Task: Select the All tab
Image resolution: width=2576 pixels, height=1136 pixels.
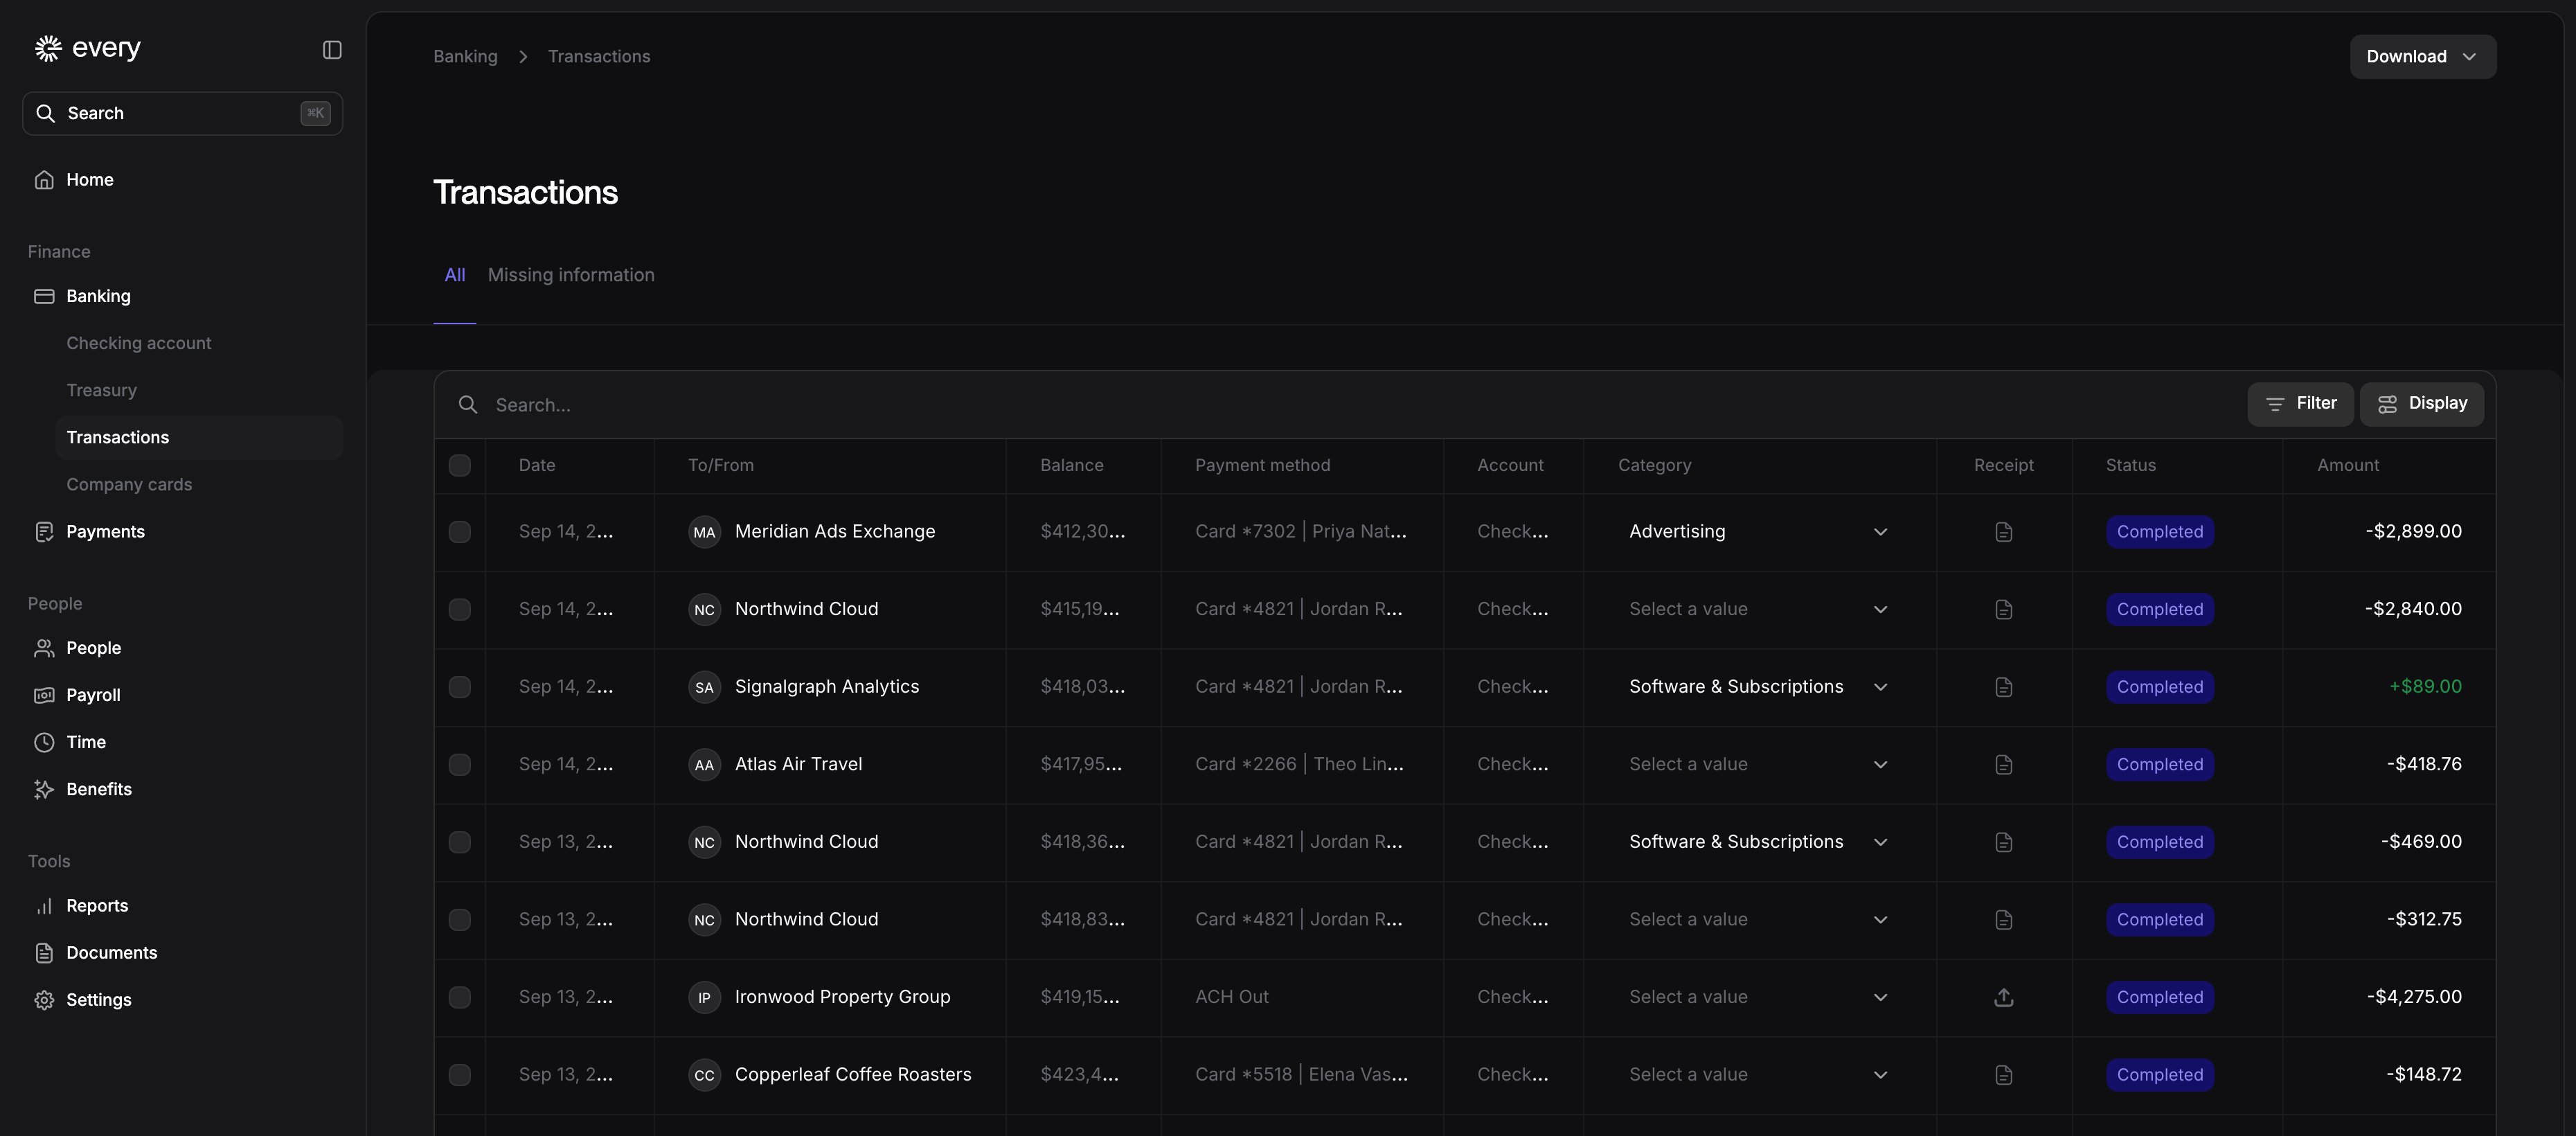Action: [x=454, y=275]
